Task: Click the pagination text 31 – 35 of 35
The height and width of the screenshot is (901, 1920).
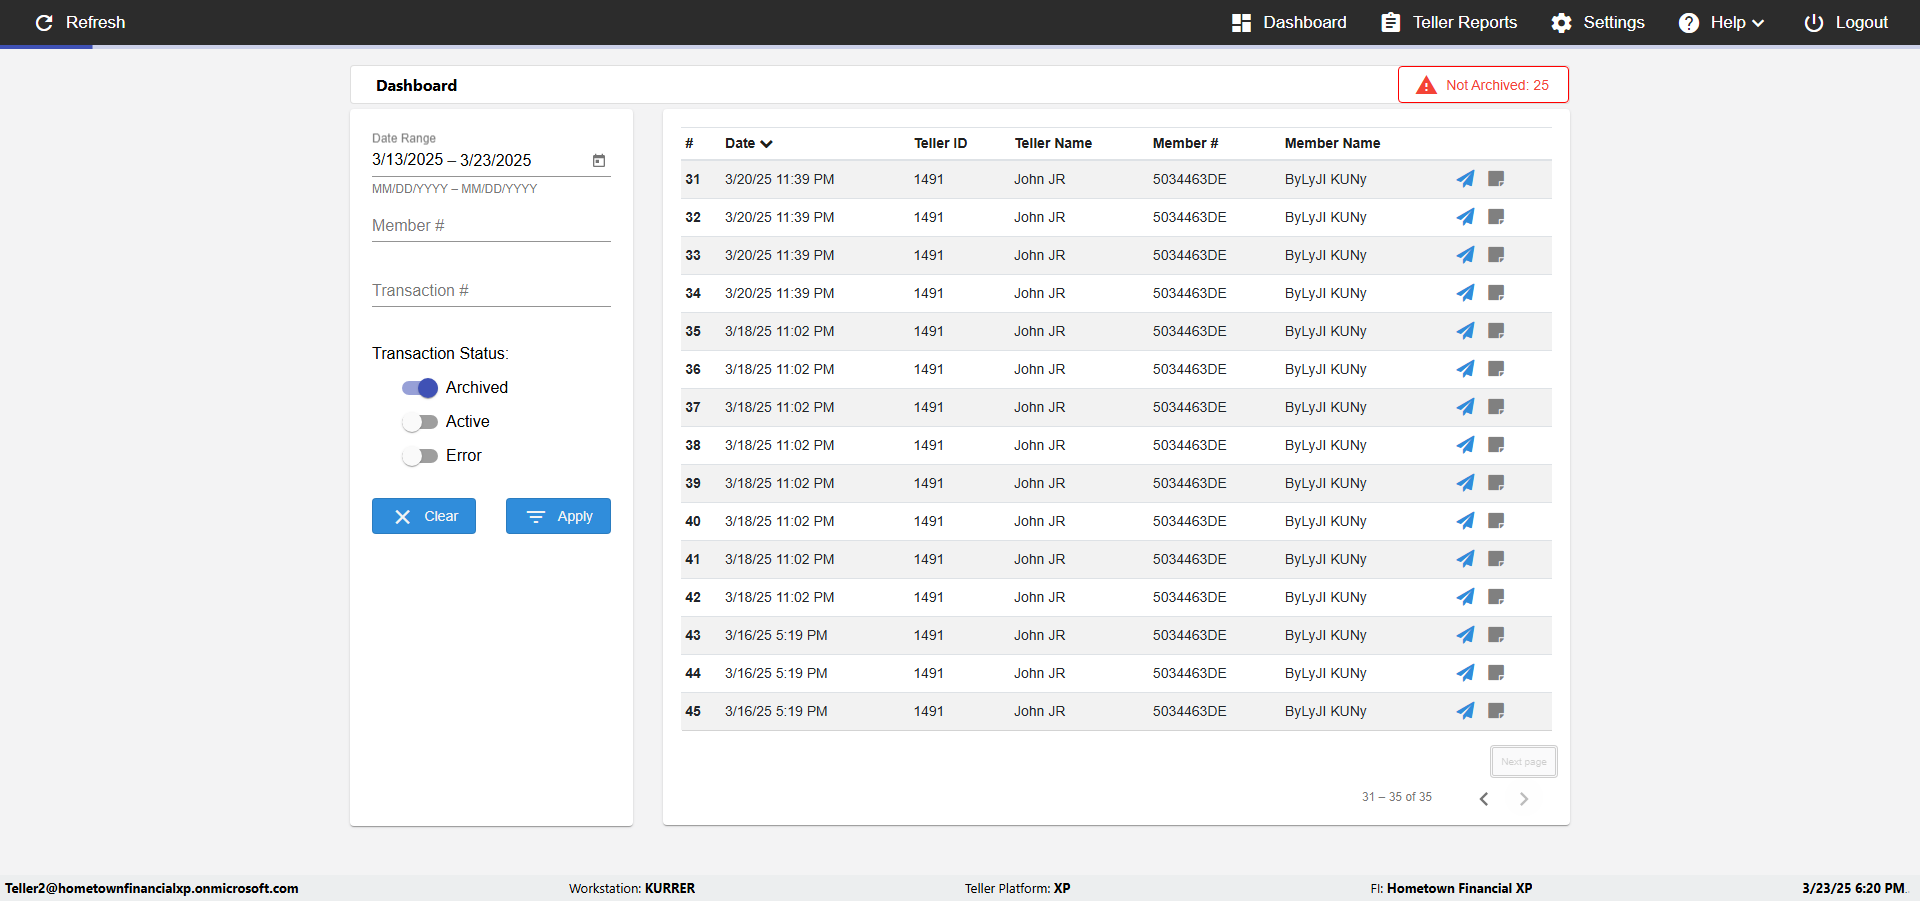Action: [1397, 797]
